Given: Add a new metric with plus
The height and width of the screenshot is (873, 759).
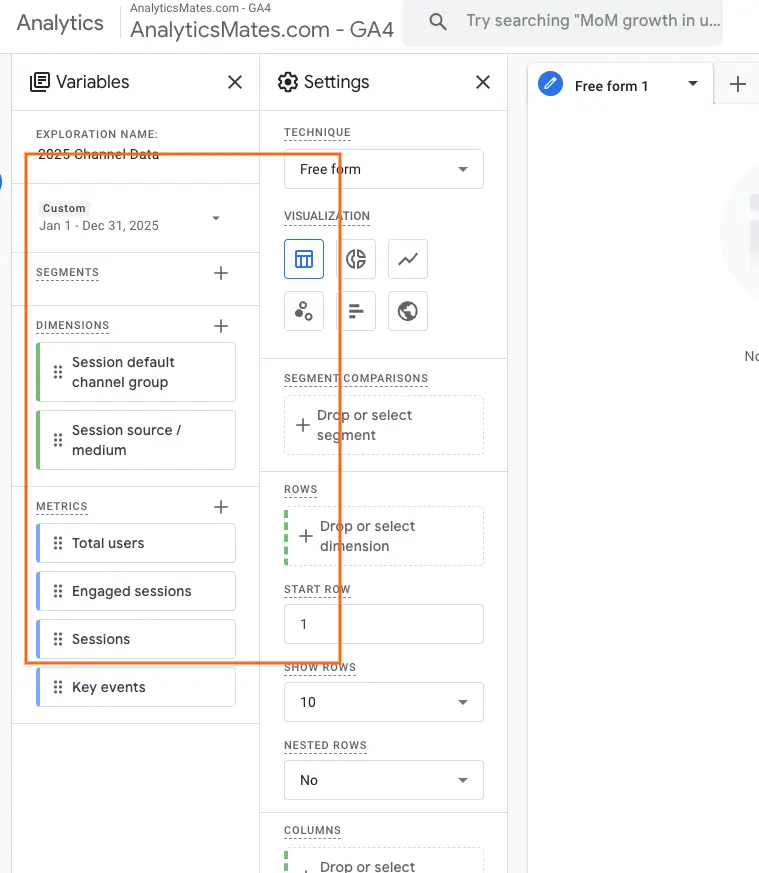Looking at the screenshot, I should 221,507.
